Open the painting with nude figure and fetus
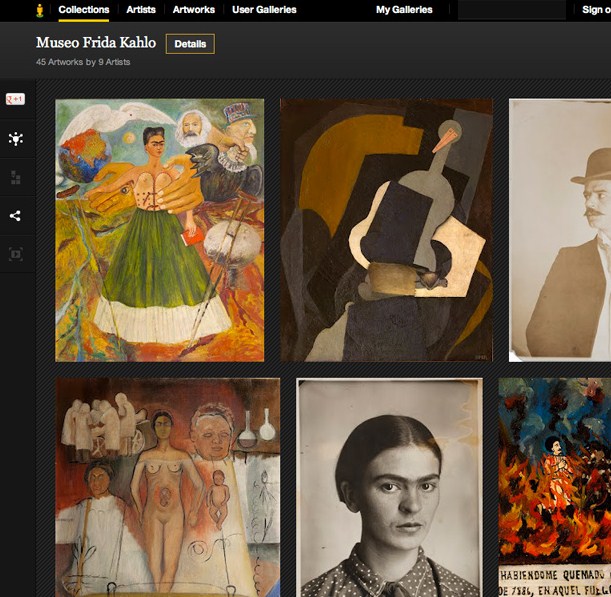Image resolution: width=611 pixels, height=597 pixels. (167, 487)
